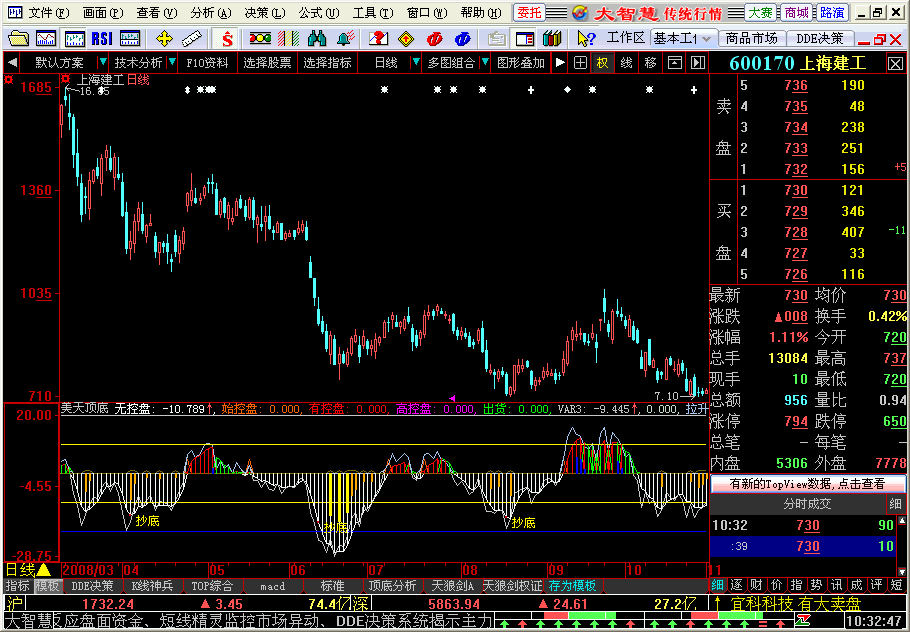Close the 600170 quote panel X box
The image size is (910, 632).
click(x=895, y=64)
